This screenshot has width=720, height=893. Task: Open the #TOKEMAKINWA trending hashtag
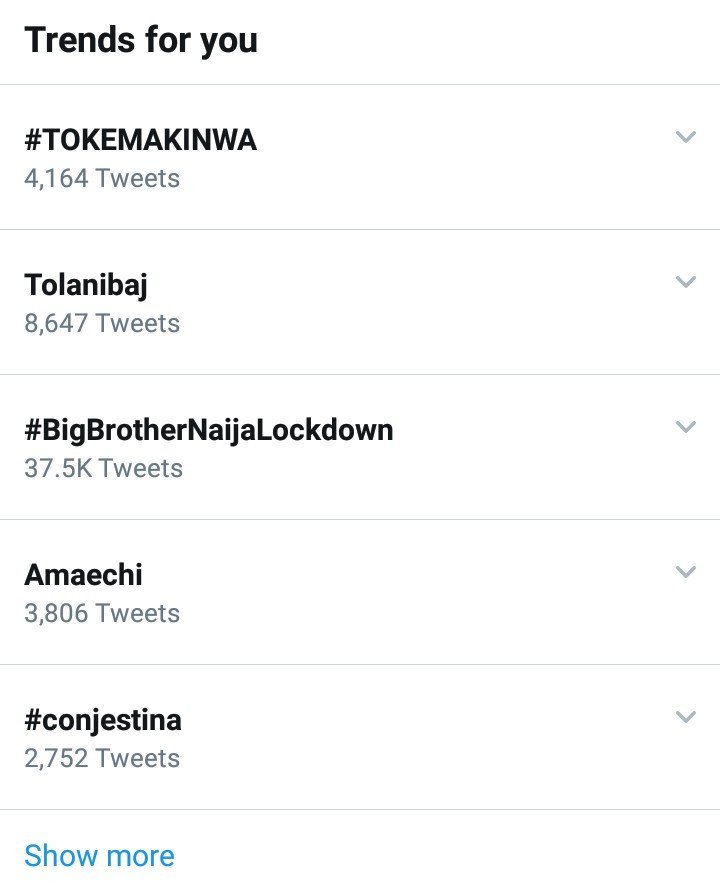pos(140,140)
